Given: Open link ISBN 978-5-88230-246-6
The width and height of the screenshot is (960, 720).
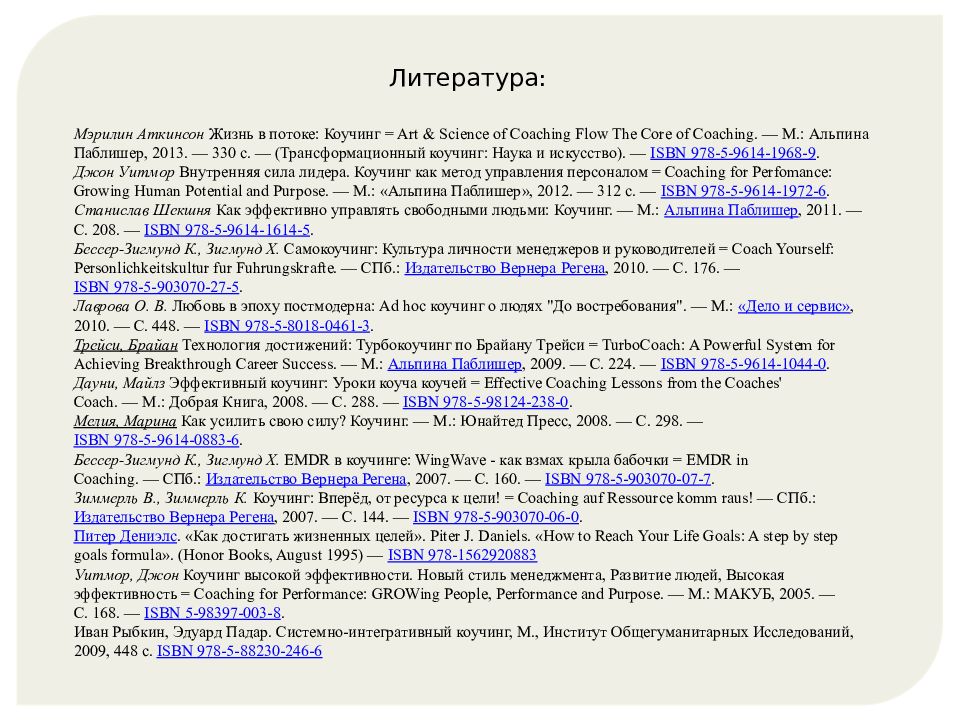Looking at the screenshot, I should [239, 651].
